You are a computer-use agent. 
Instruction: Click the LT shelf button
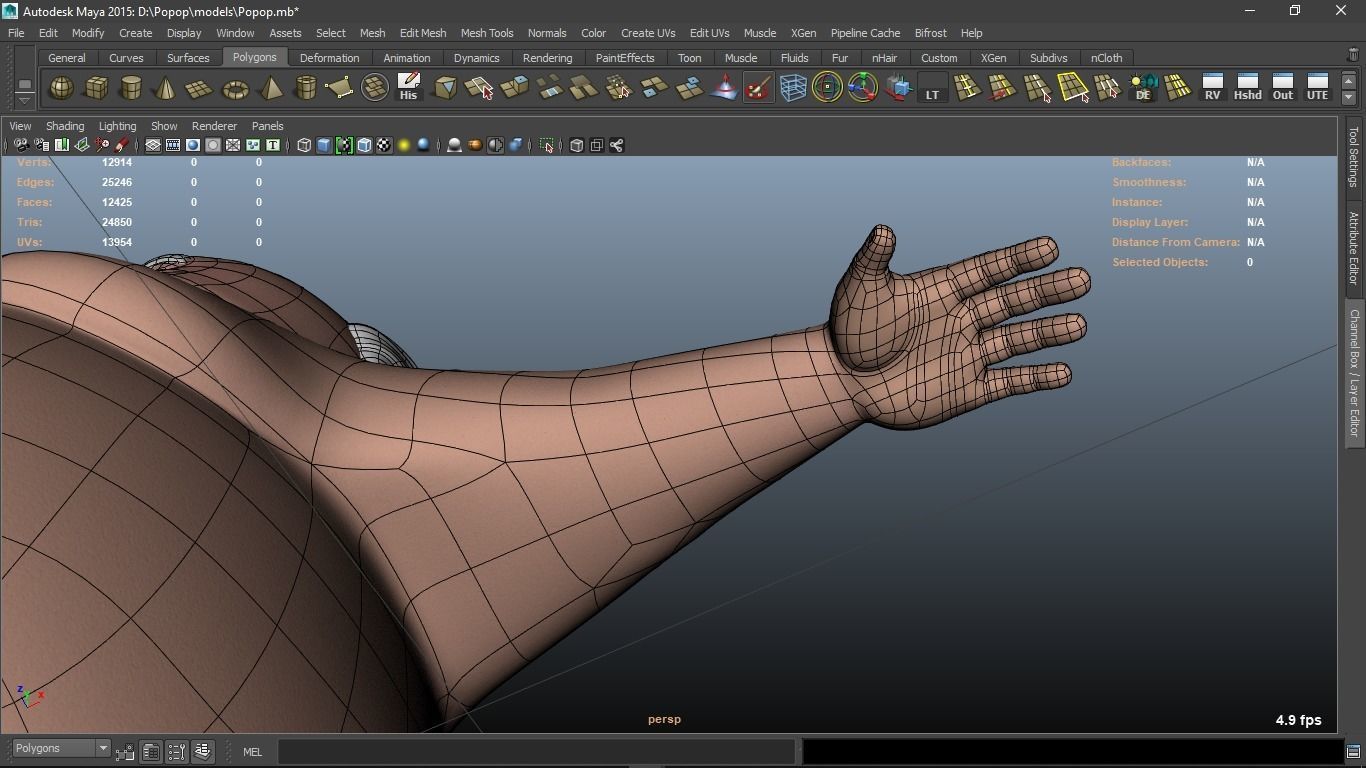(x=932, y=88)
